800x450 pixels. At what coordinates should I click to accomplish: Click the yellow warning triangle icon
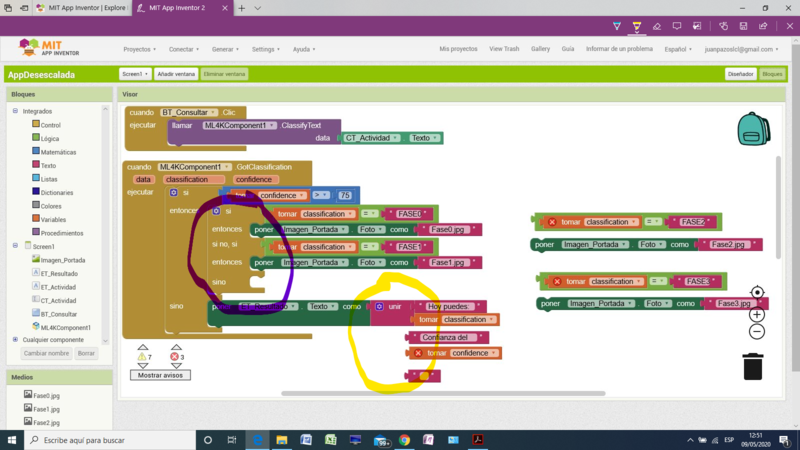click(143, 356)
